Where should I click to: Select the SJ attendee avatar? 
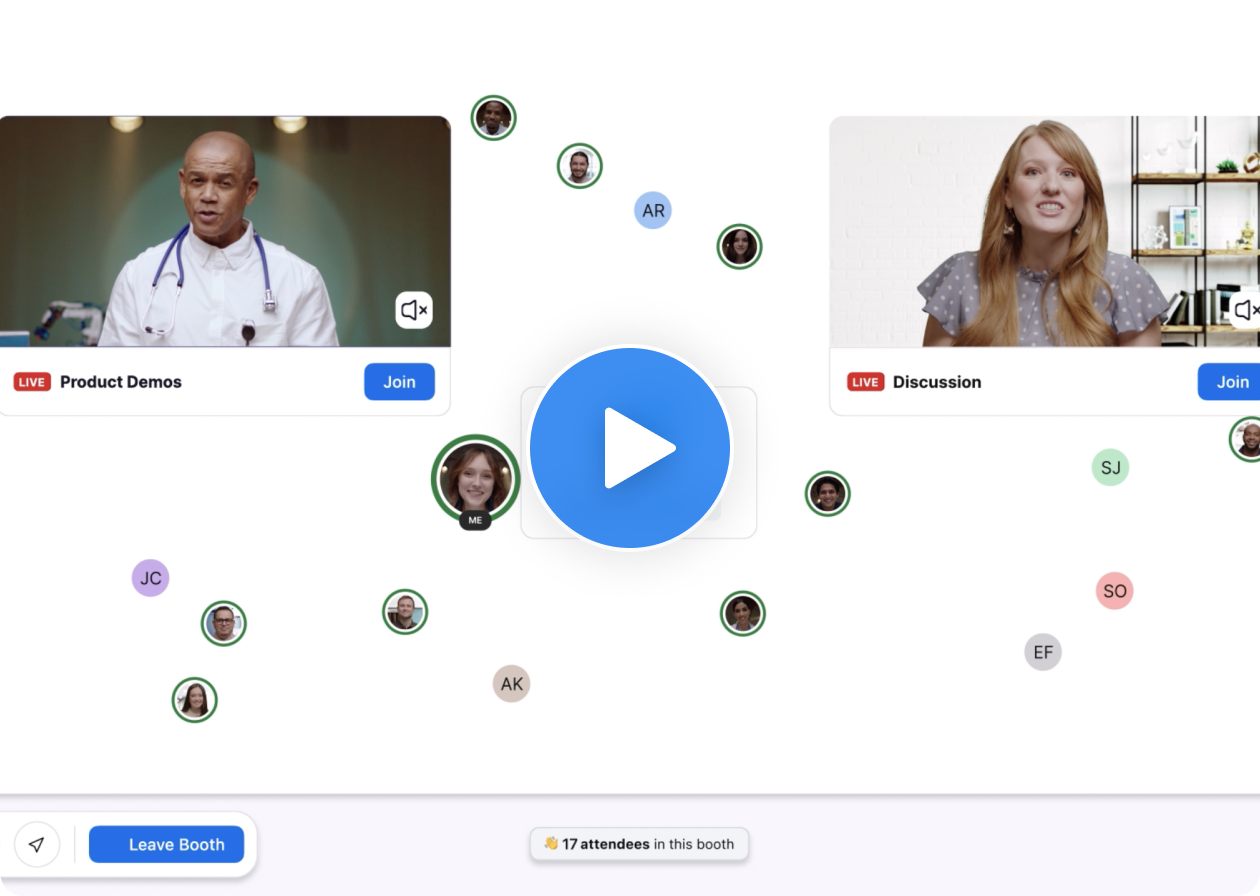point(1110,467)
